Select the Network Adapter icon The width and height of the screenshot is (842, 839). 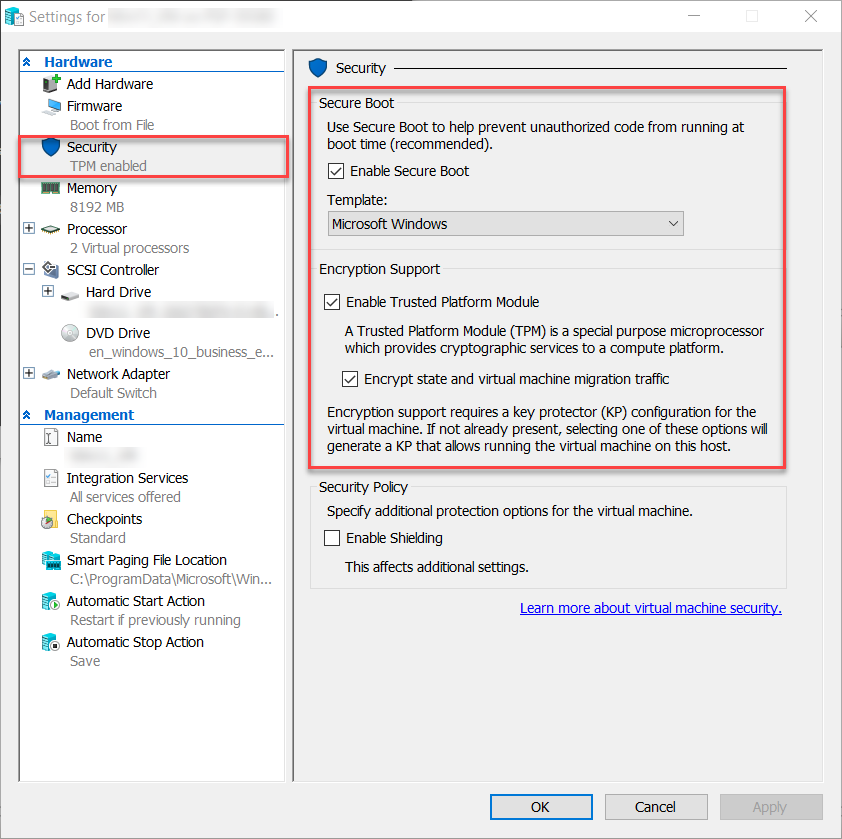[51, 374]
